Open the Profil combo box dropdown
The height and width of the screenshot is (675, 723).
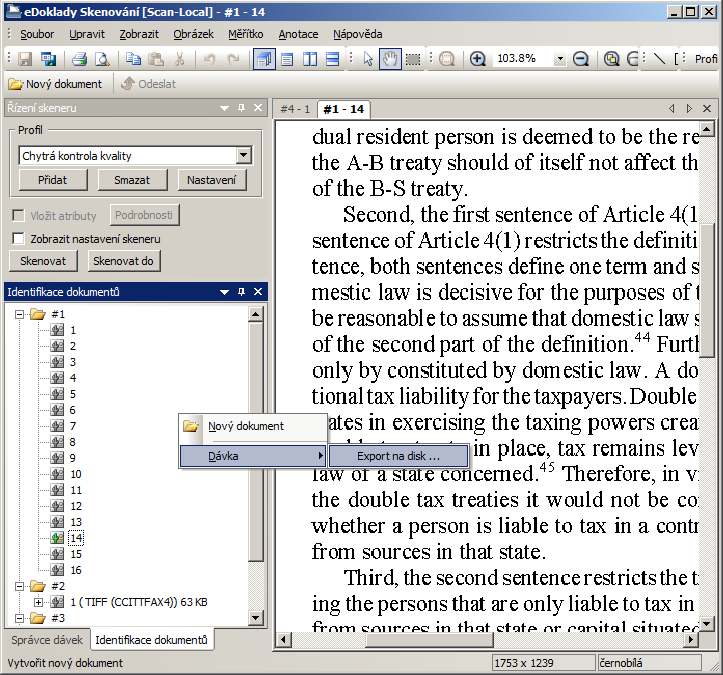coord(244,155)
